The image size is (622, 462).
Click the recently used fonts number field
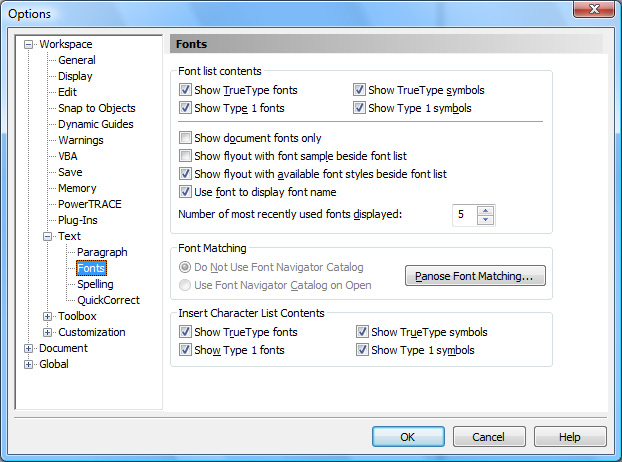[465, 215]
